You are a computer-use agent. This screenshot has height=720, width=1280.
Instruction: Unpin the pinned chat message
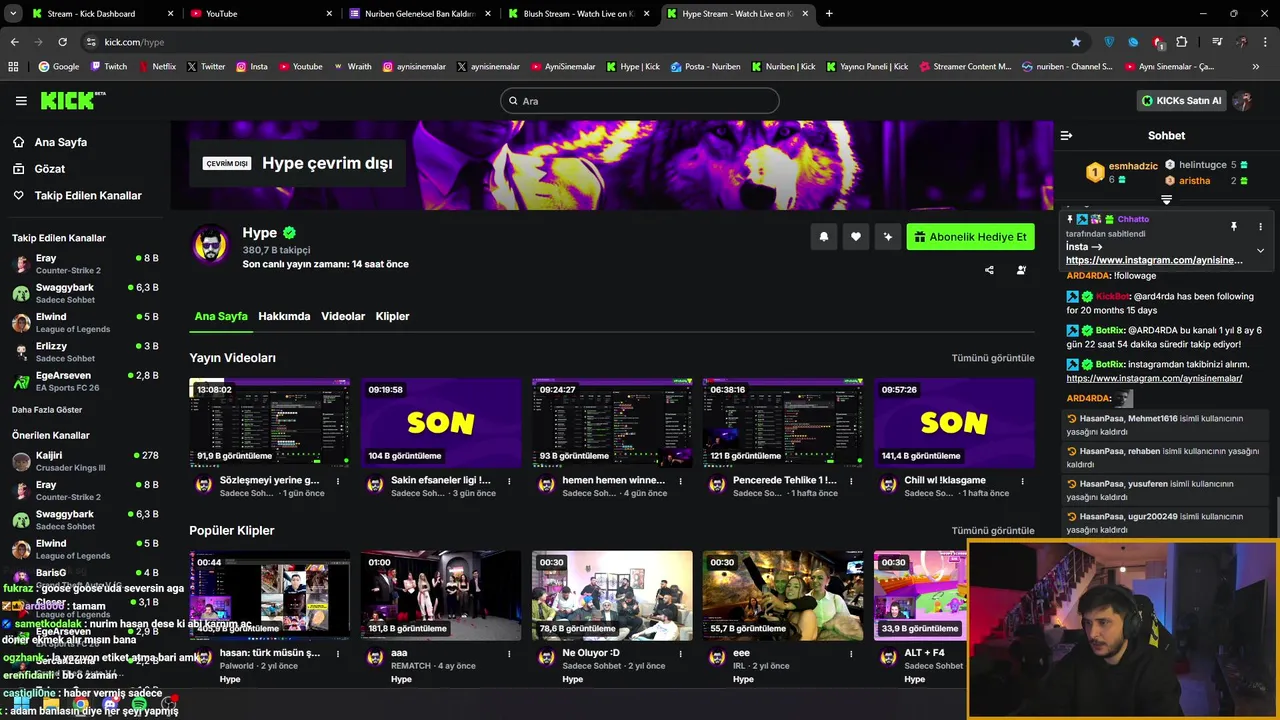[x=1233, y=227]
